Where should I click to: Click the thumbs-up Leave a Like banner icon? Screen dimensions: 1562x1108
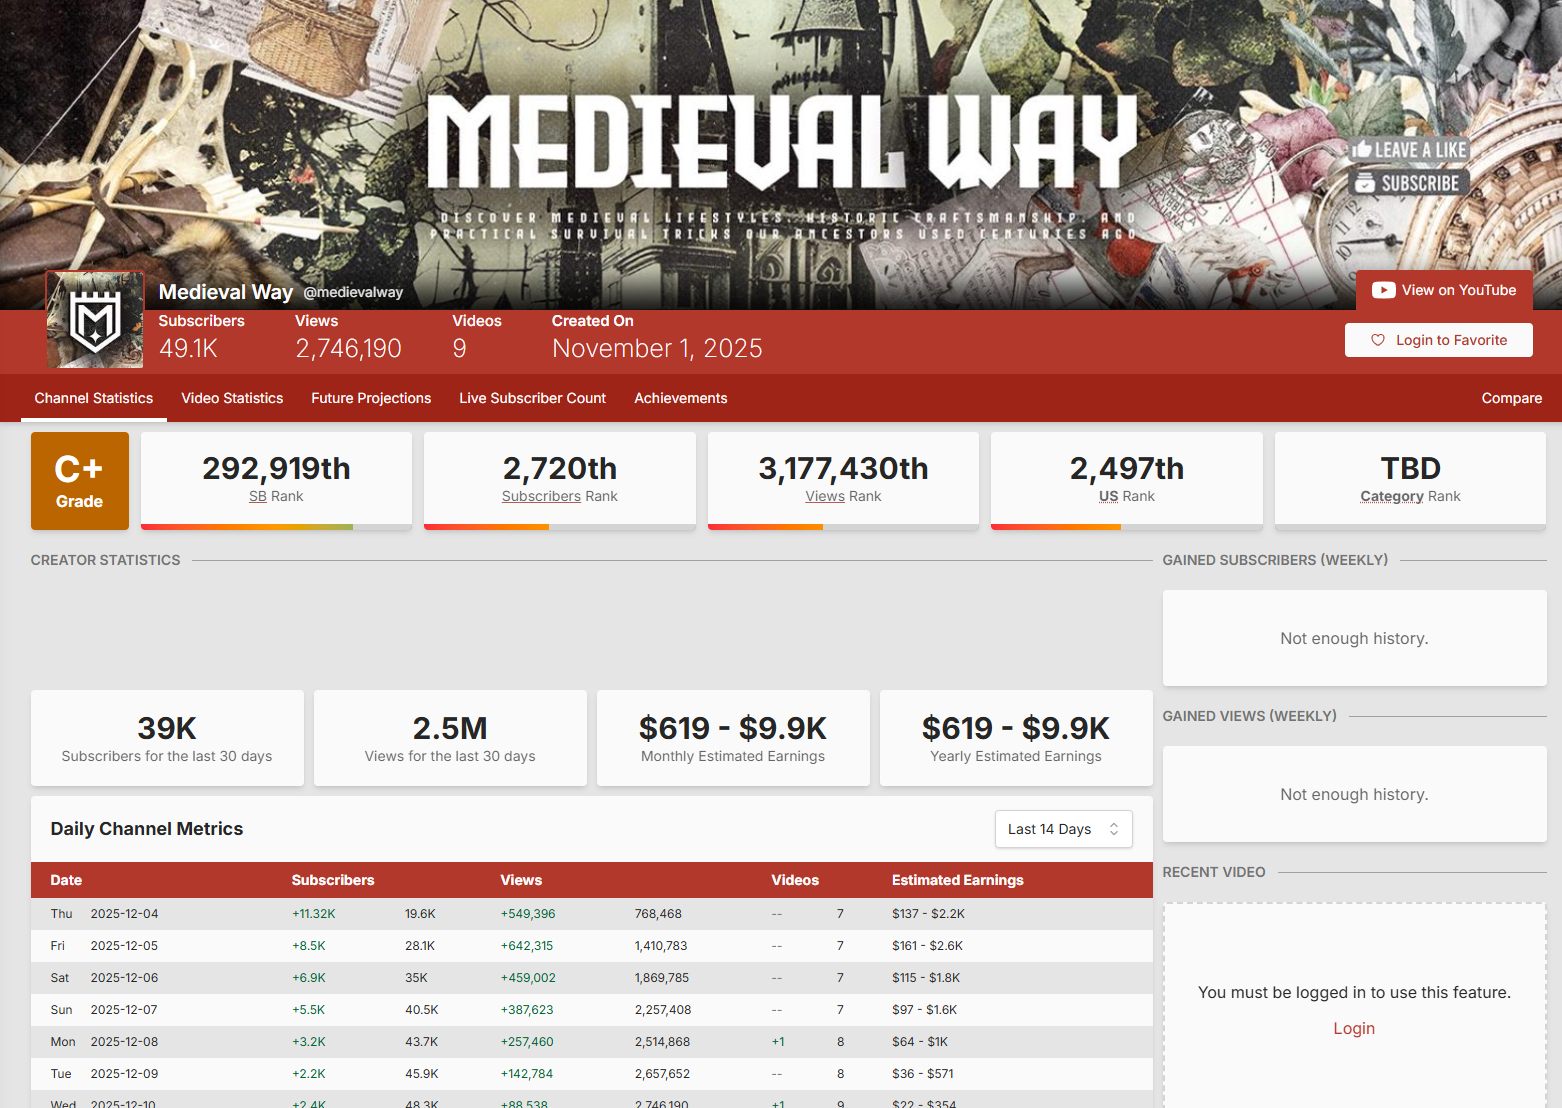1362,150
